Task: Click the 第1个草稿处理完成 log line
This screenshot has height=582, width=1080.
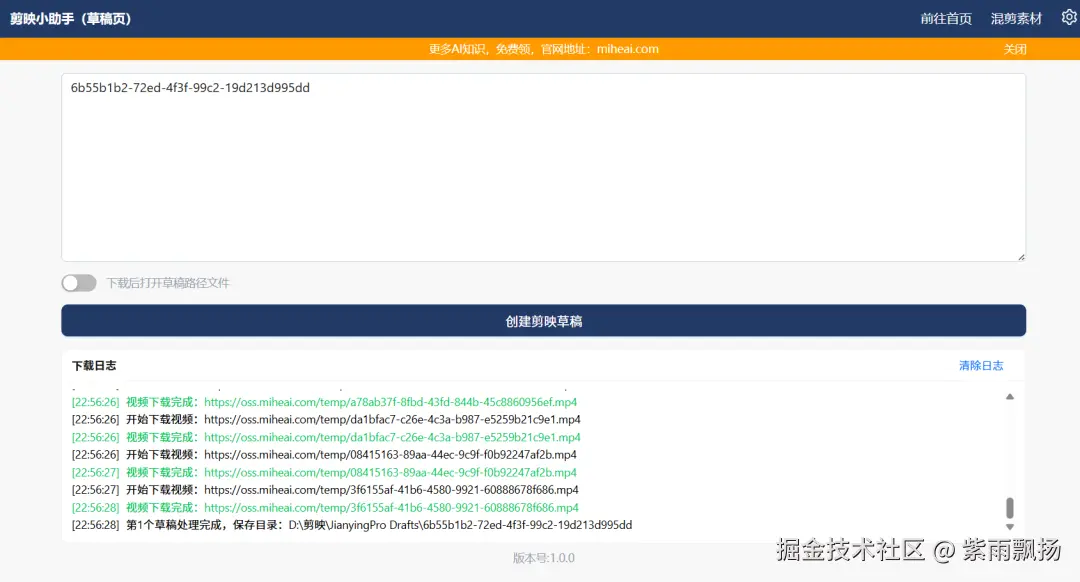Action: pos(352,525)
